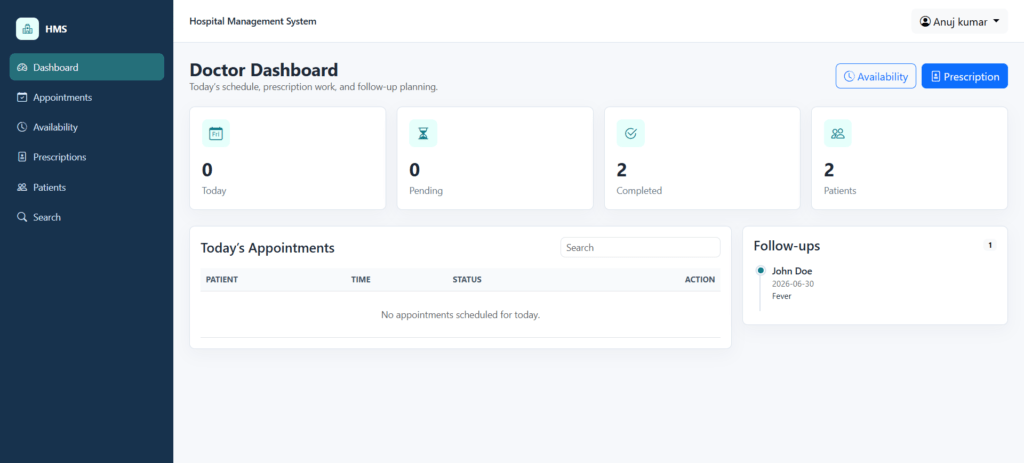
Task: Click the TIME column header
Action: [360, 279]
